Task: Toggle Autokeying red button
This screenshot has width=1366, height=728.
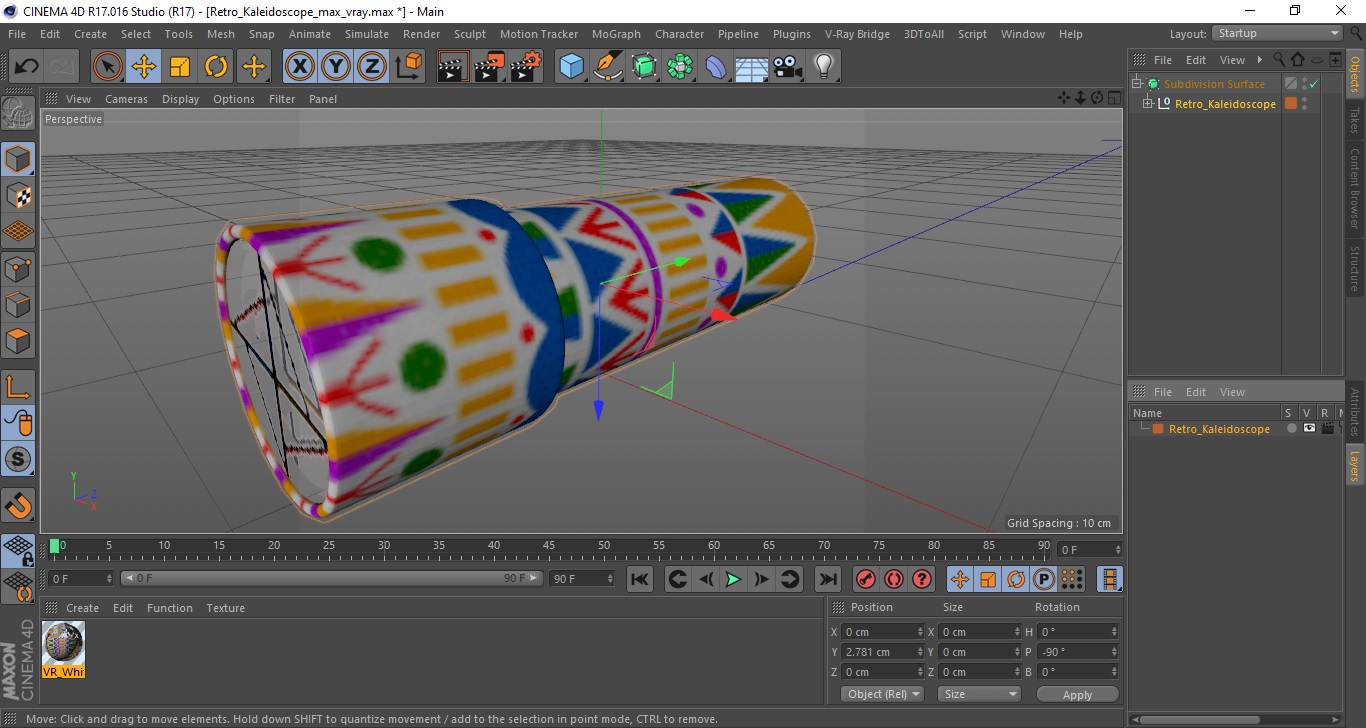Action: (894, 579)
